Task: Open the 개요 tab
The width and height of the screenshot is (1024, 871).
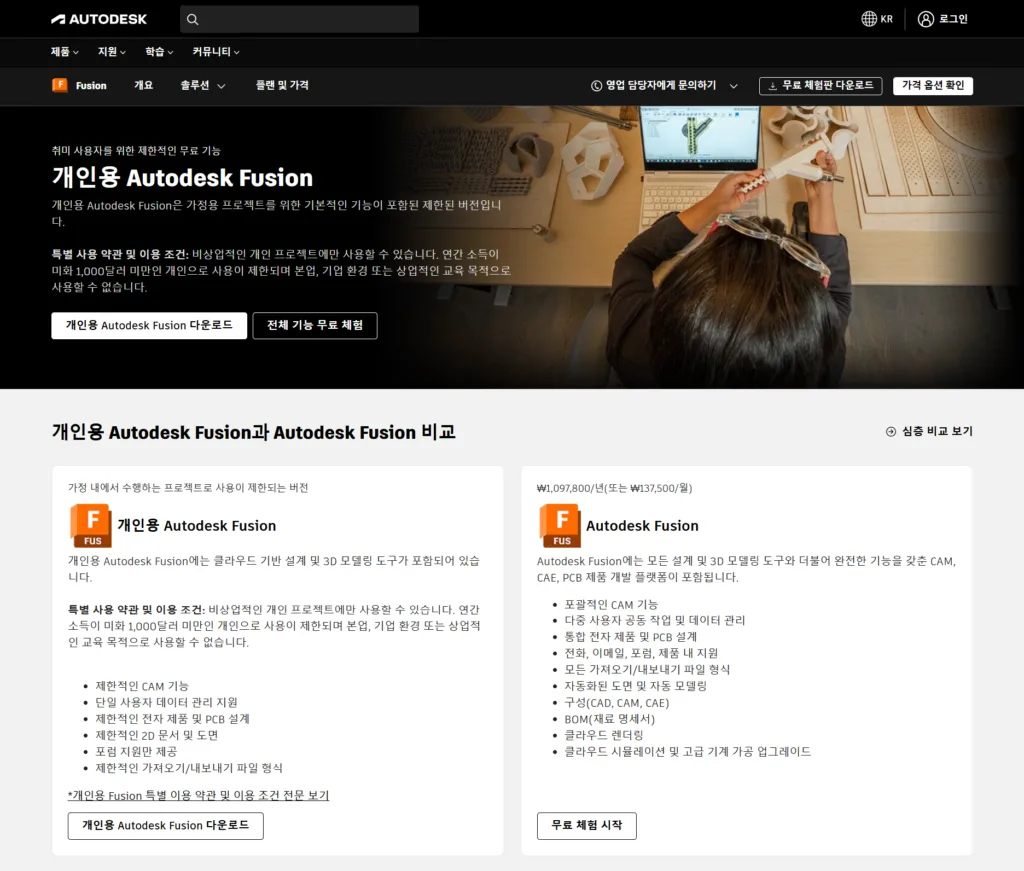Action: [144, 86]
